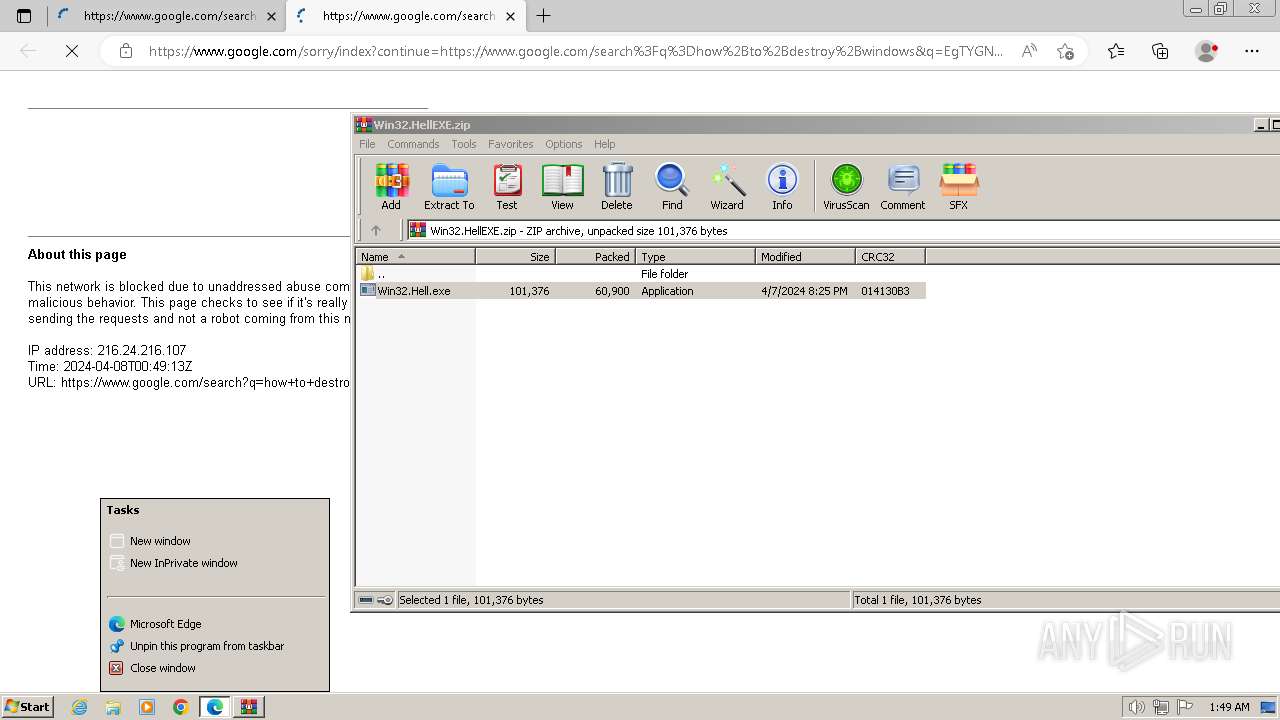This screenshot has width=1280, height=720.
Task: Click the status bar disk drive icon
Action: [366, 600]
